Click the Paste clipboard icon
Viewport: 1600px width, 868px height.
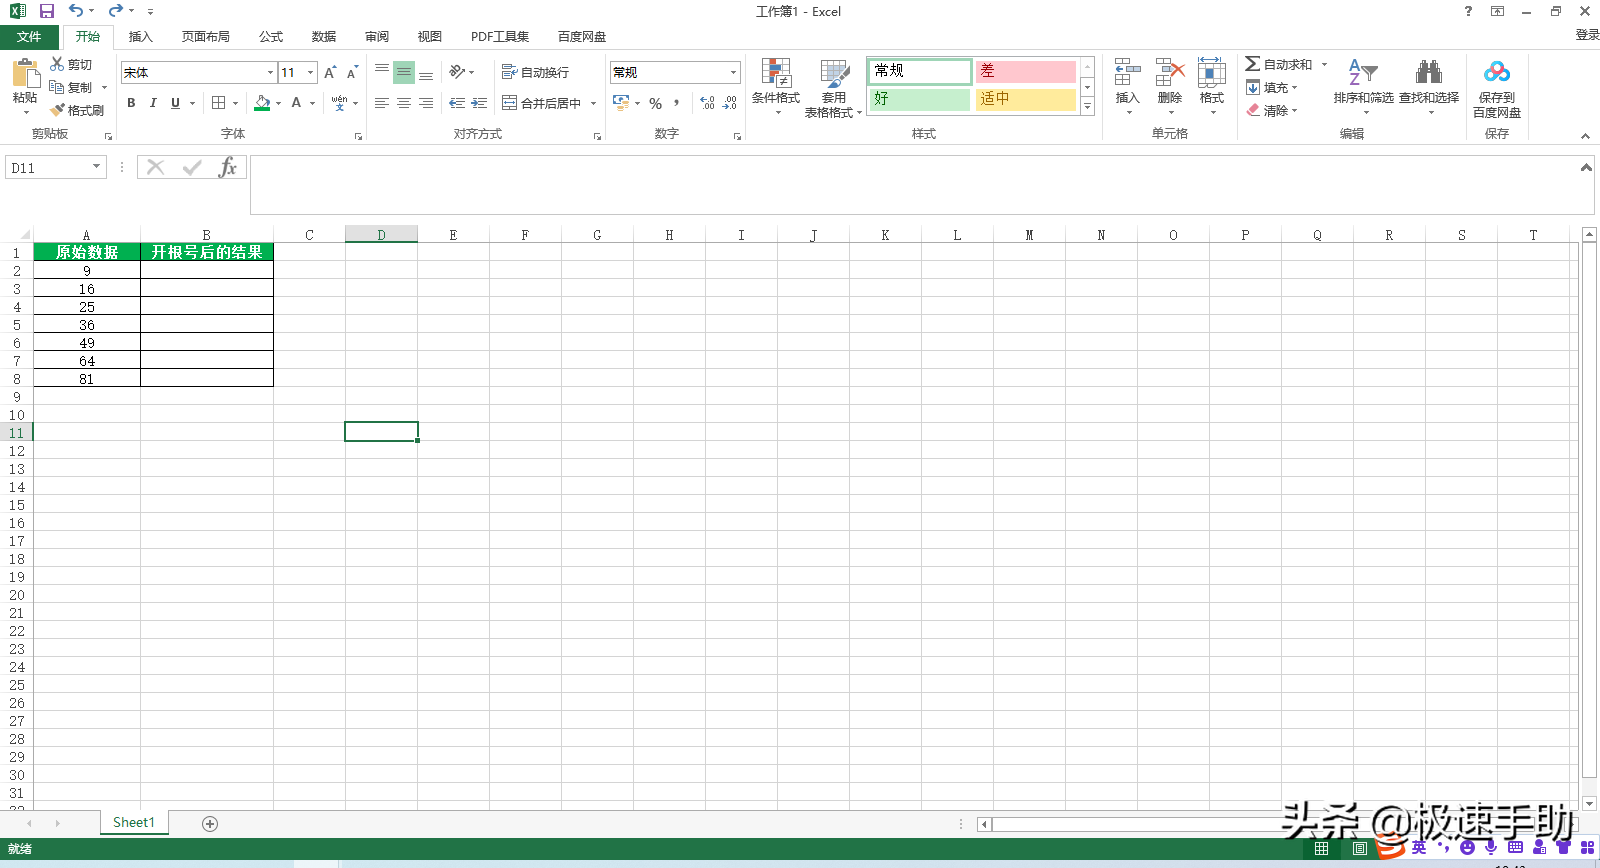[25, 75]
